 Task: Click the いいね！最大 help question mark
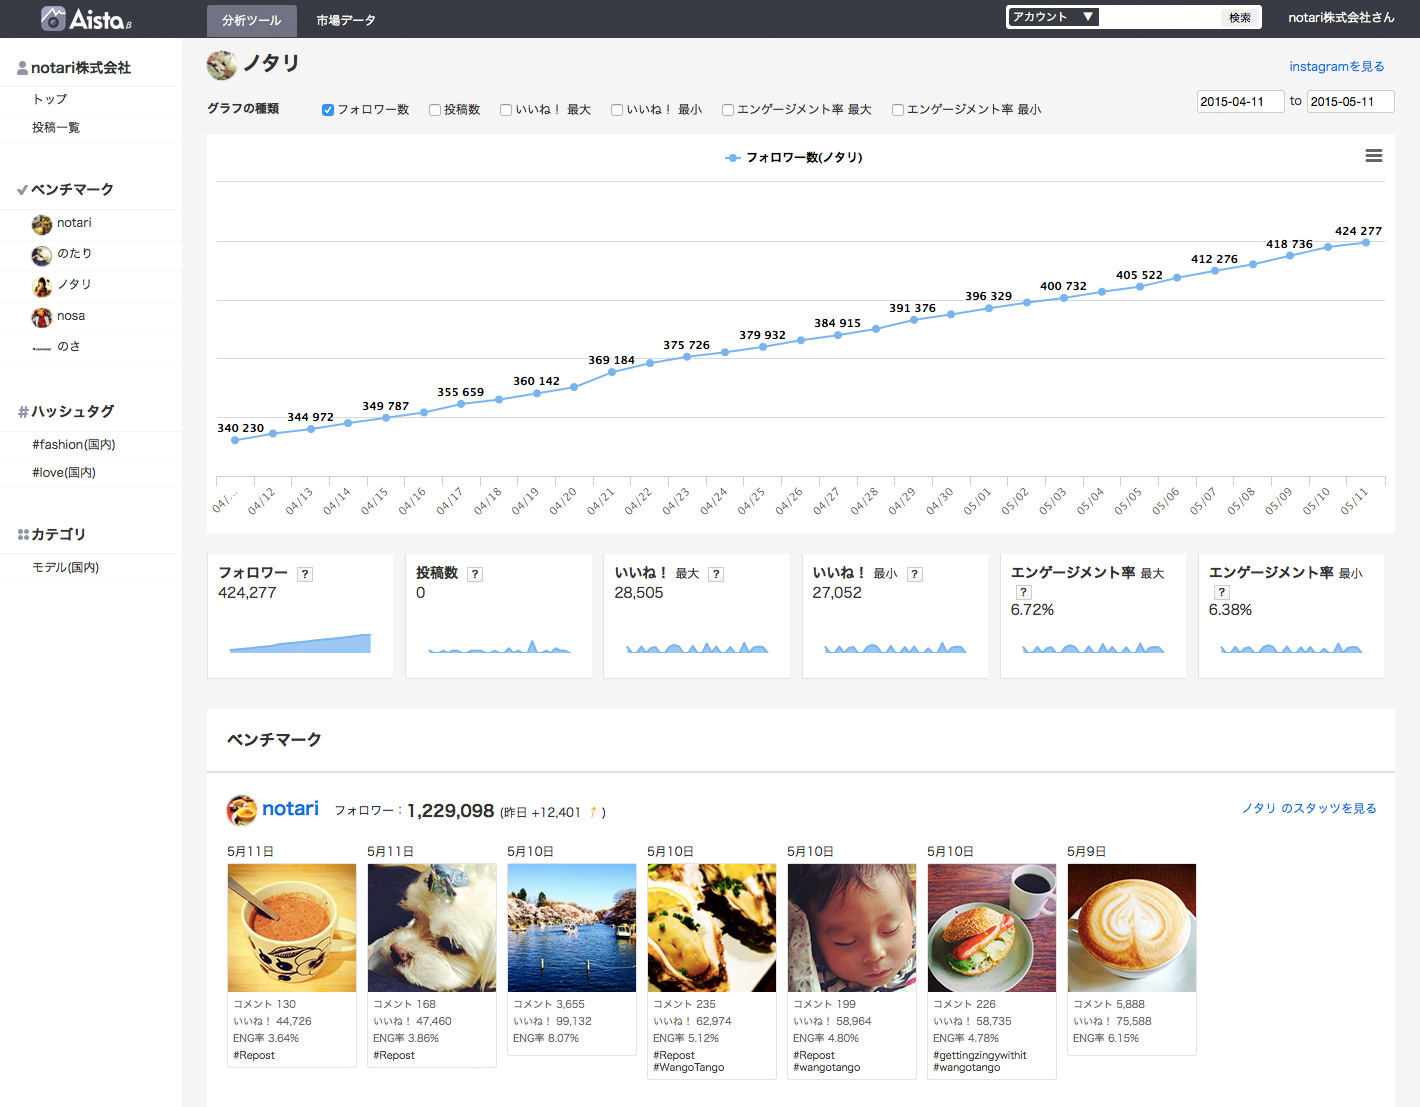716,574
